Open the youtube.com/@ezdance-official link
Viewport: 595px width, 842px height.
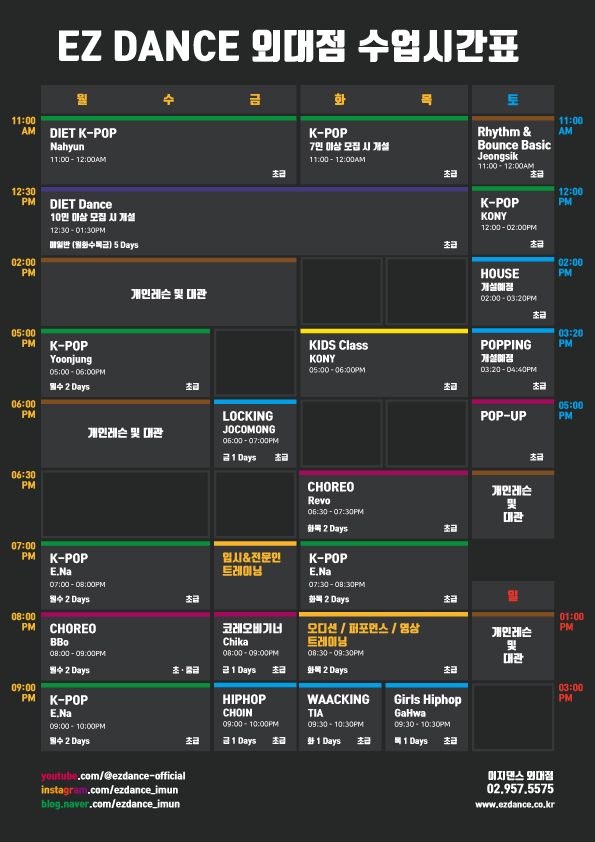113,775
